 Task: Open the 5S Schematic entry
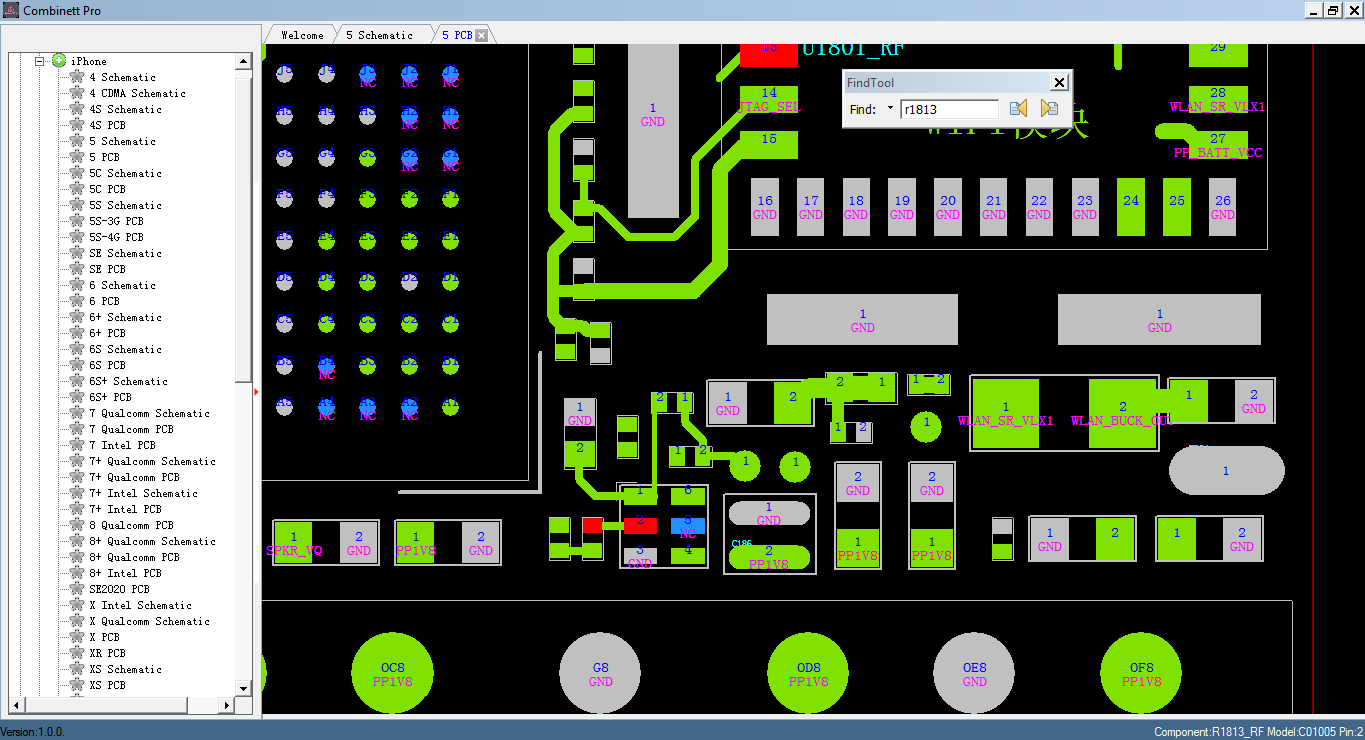click(125, 205)
